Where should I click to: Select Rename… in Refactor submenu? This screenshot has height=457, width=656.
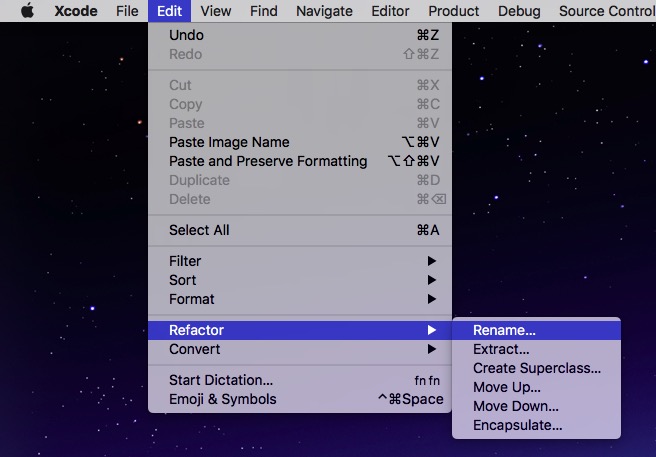click(x=536, y=330)
